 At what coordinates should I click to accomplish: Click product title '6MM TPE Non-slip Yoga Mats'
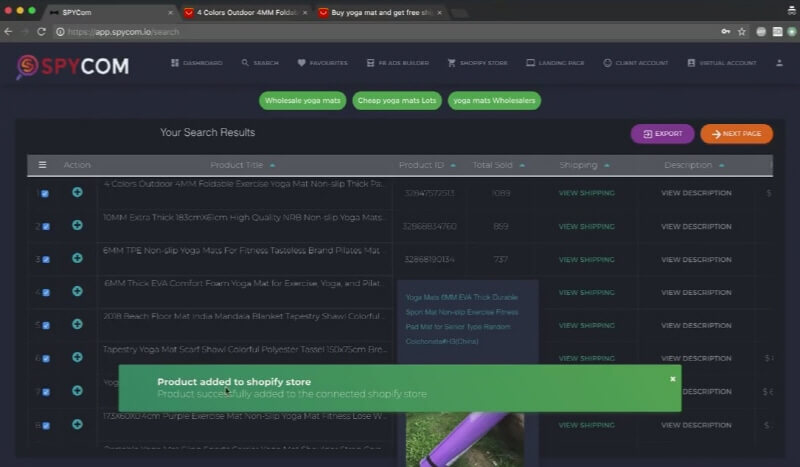pyautogui.click(x=241, y=251)
